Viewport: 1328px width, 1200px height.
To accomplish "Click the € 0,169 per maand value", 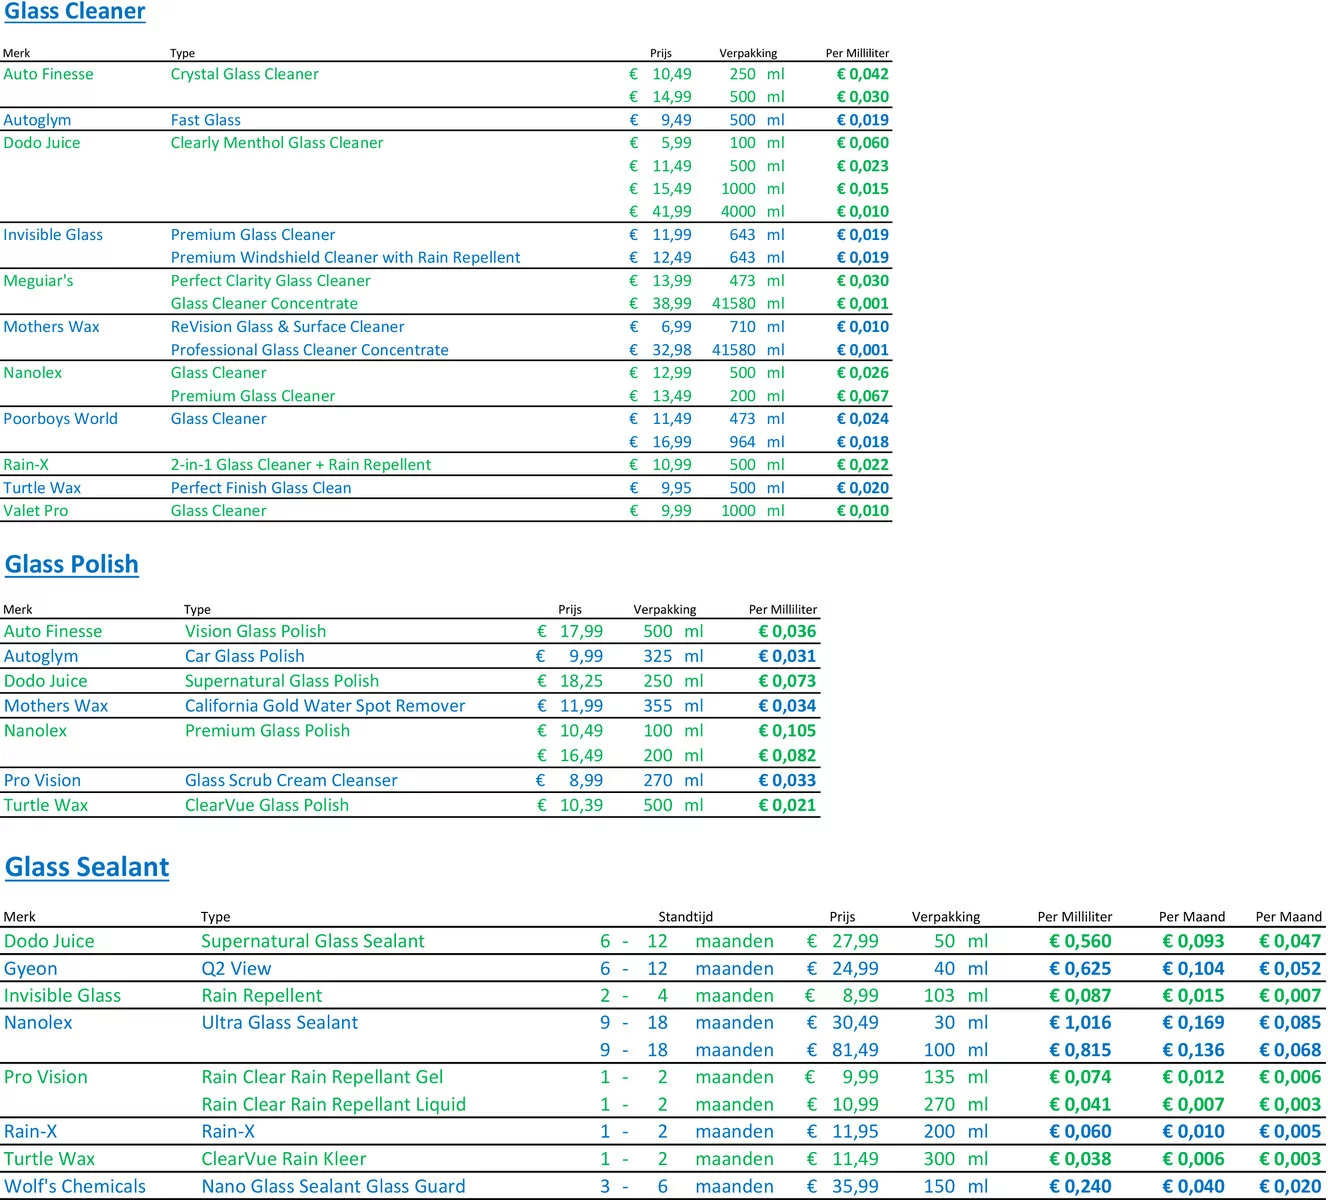I will point(1193,1023).
